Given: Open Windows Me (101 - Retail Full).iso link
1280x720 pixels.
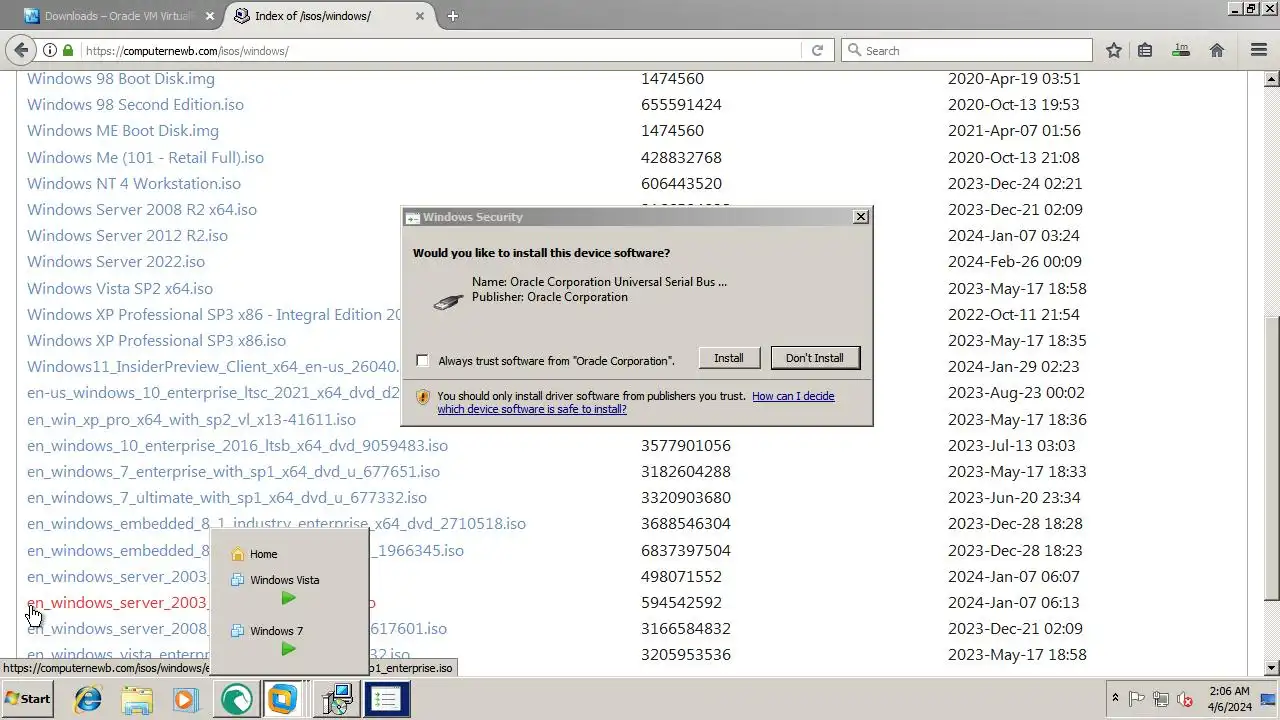Looking at the screenshot, I should point(145,157).
